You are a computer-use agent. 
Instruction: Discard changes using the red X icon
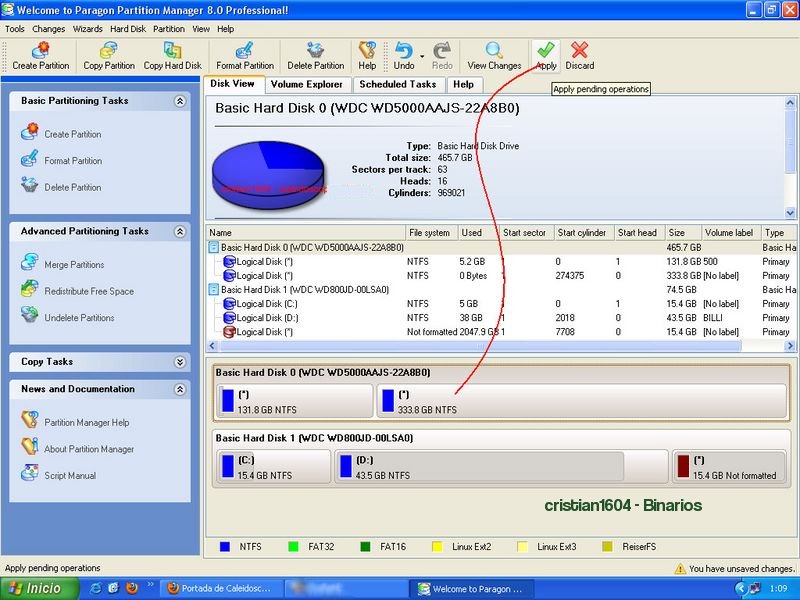click(579, 51)
